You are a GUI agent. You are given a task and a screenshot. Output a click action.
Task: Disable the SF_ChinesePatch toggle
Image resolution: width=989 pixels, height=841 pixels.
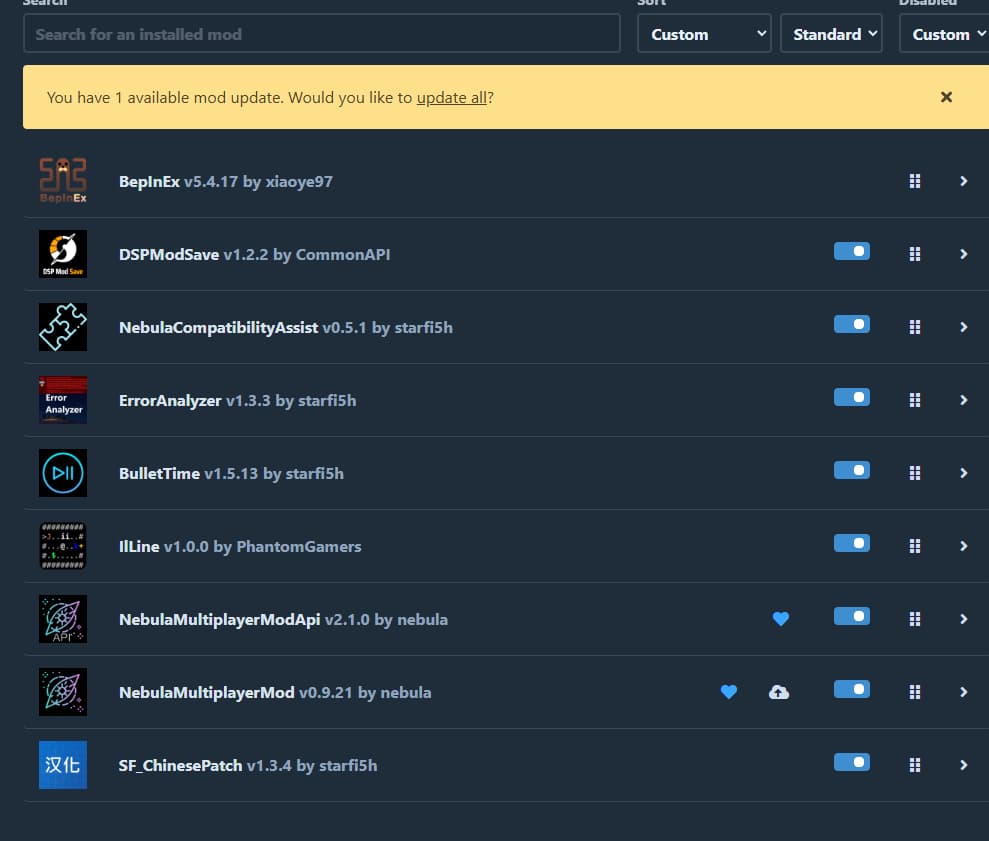(x=851, y=762)
